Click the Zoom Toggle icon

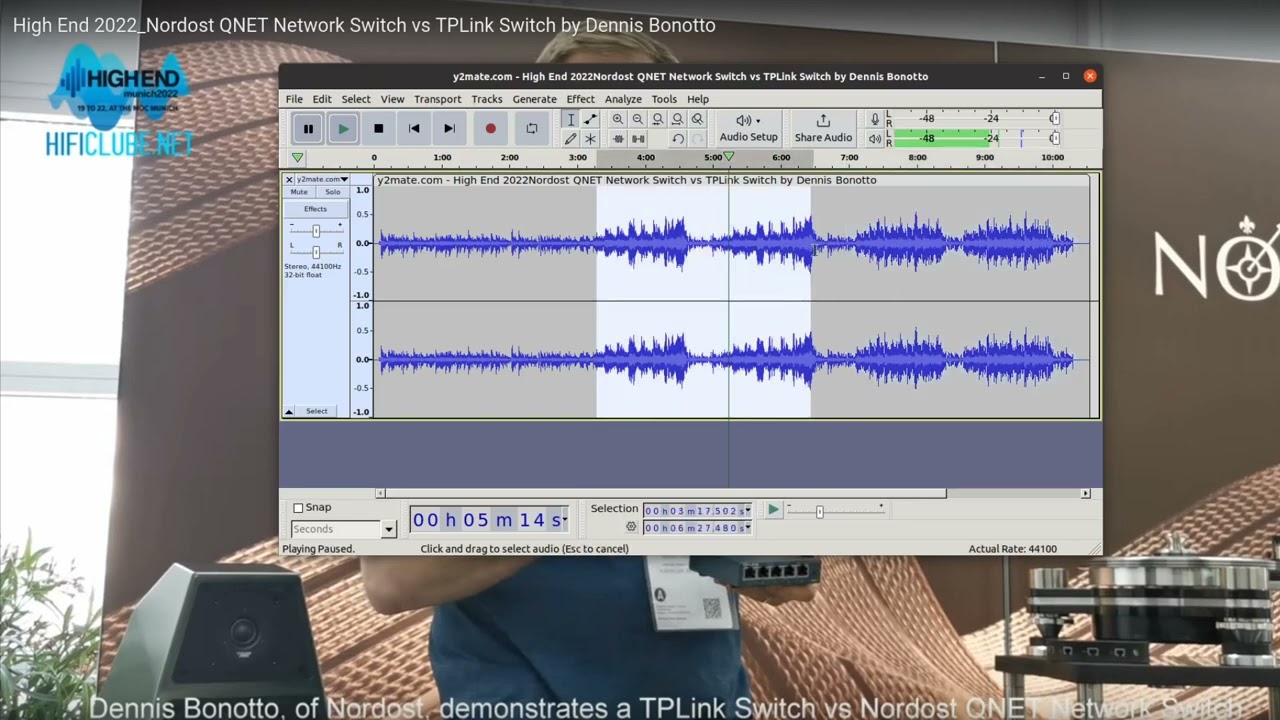[x=698, y=120]
